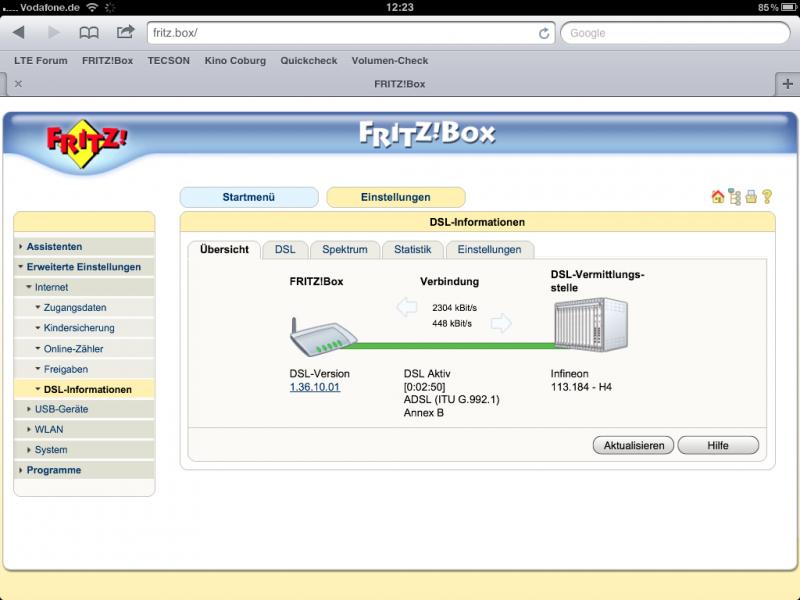Click the house home icon
The image size is (800, 600).
point(718,196)
